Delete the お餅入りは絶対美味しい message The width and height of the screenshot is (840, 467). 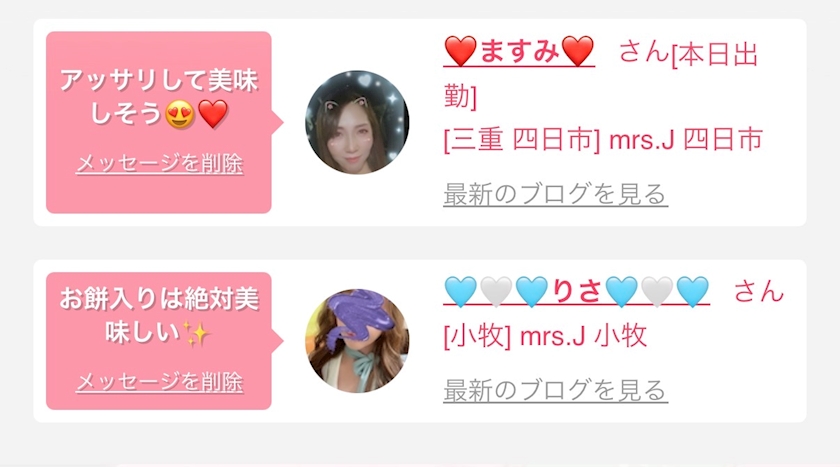[x=160, y=382]
